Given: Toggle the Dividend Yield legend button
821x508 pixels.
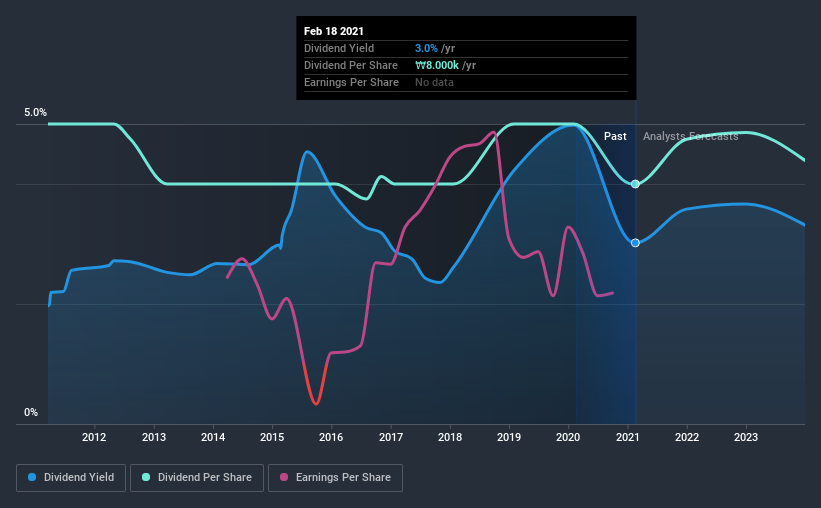Looking at the screenshot, I should pos(71,478).
